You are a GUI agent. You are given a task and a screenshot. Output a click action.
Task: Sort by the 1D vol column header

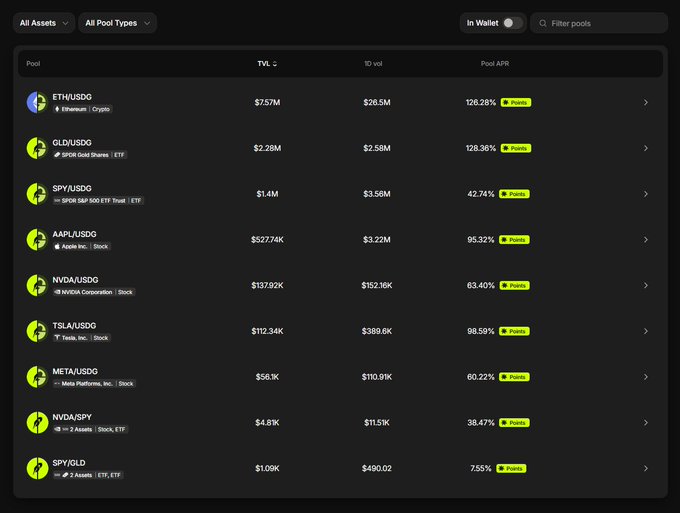coord(373,64)
